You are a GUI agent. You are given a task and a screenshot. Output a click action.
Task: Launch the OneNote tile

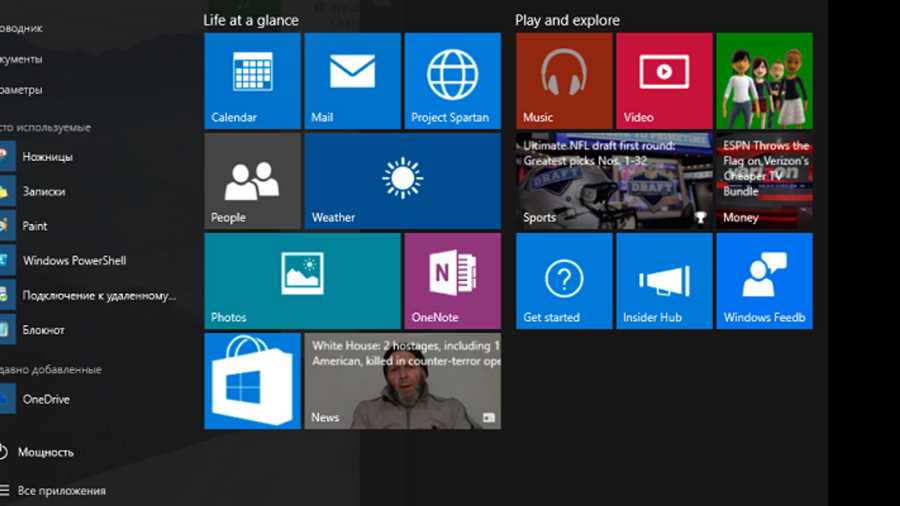[452, 281]
